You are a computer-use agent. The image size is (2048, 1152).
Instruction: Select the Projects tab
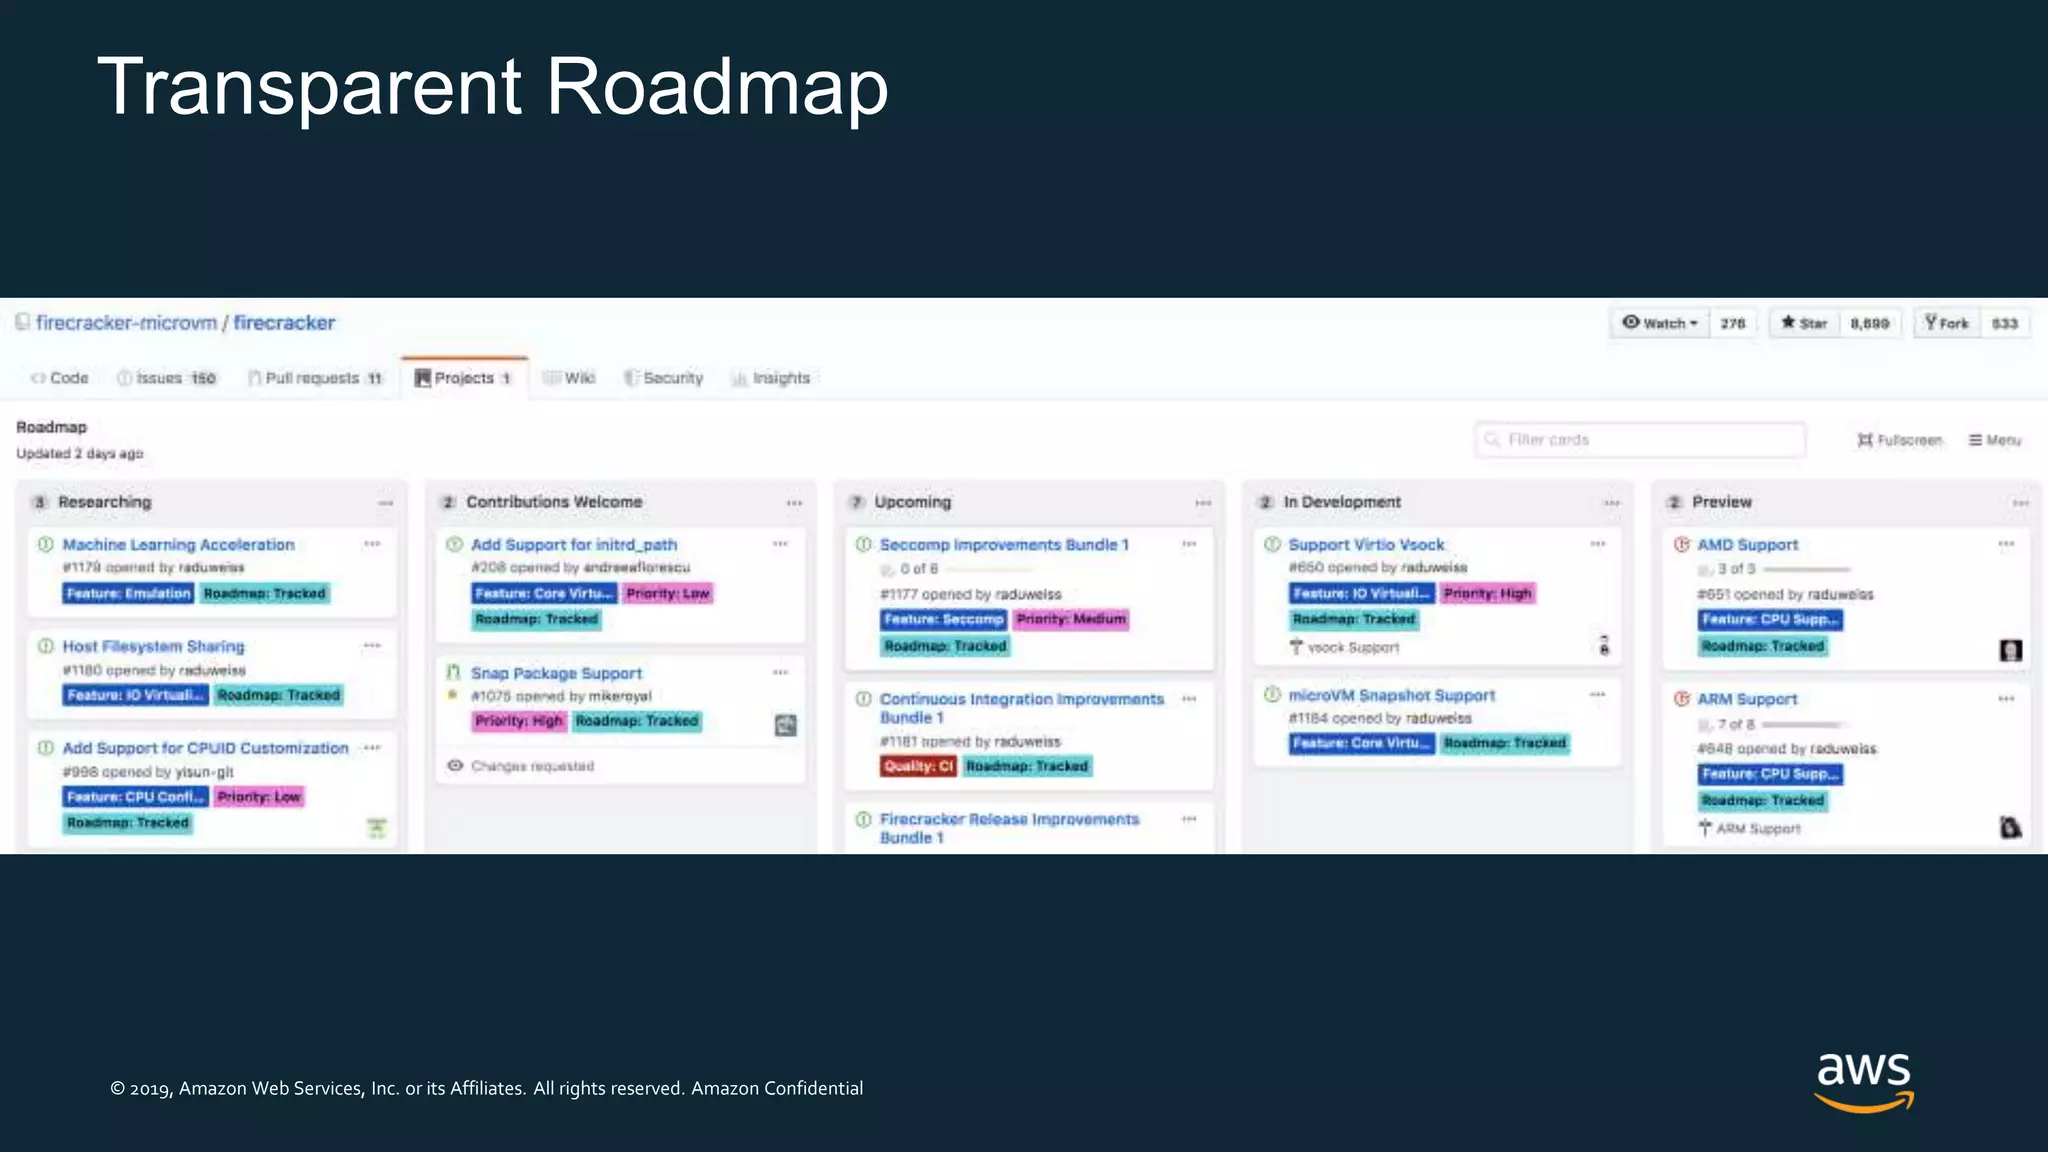point(464,378)
